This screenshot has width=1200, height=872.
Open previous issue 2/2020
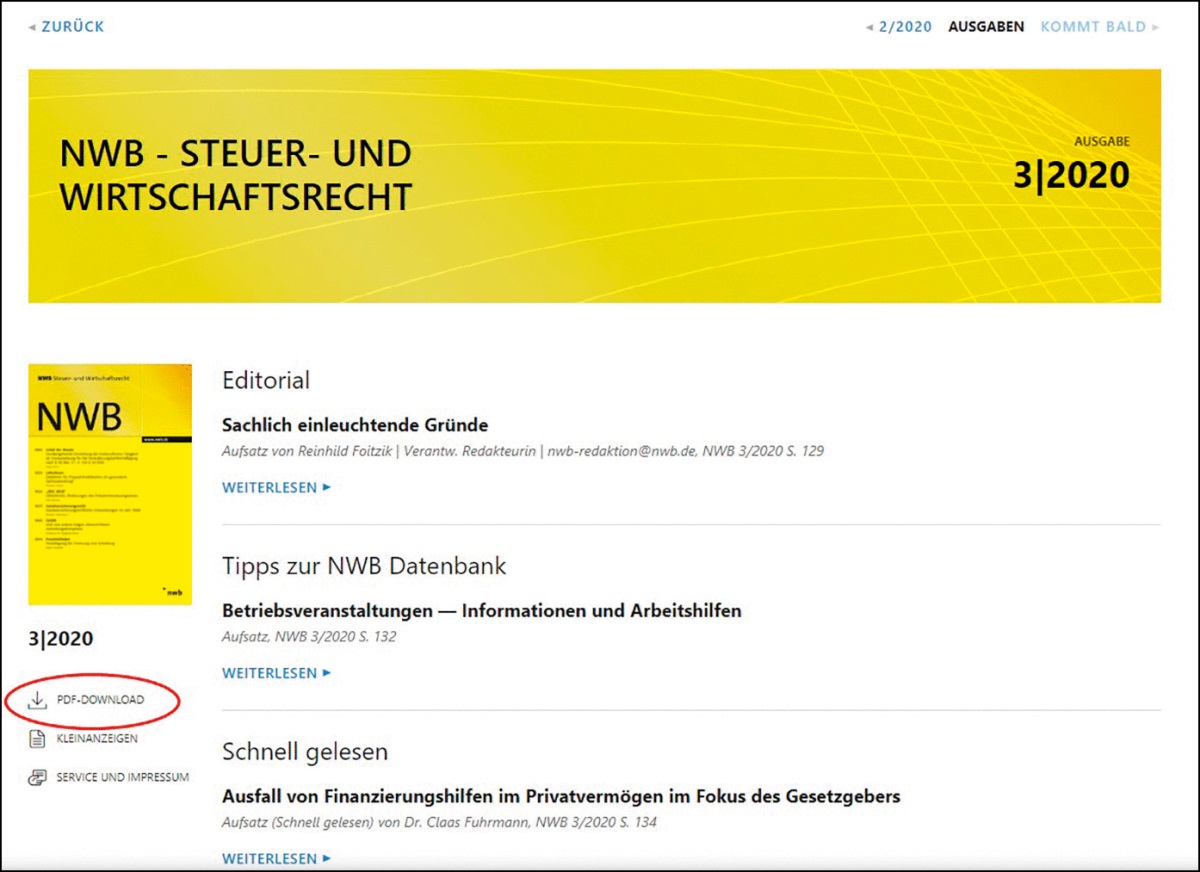pos(904,27)
